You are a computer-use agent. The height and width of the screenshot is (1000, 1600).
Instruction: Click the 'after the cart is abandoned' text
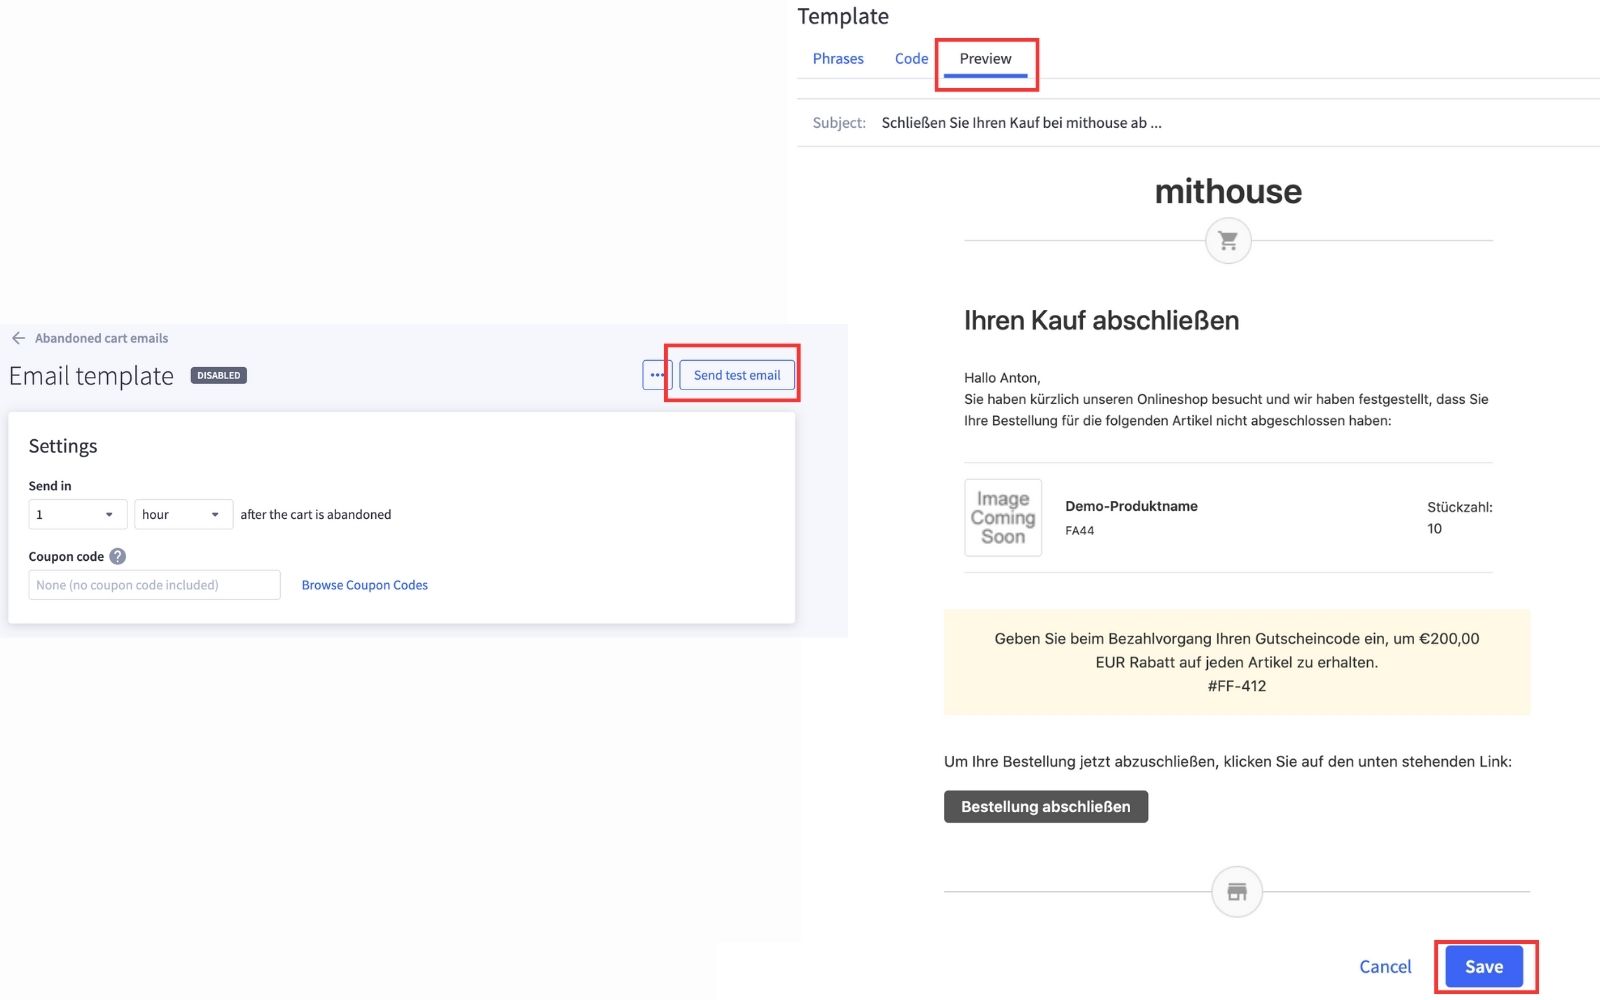tap(316, 514)
